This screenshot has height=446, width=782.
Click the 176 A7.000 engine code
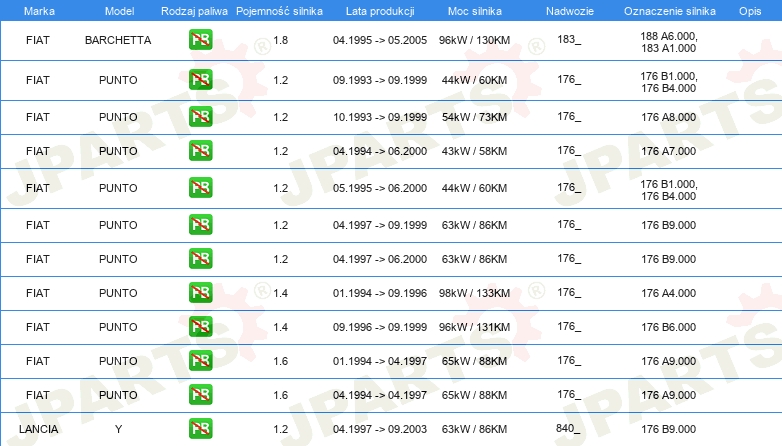click(669, 151)
